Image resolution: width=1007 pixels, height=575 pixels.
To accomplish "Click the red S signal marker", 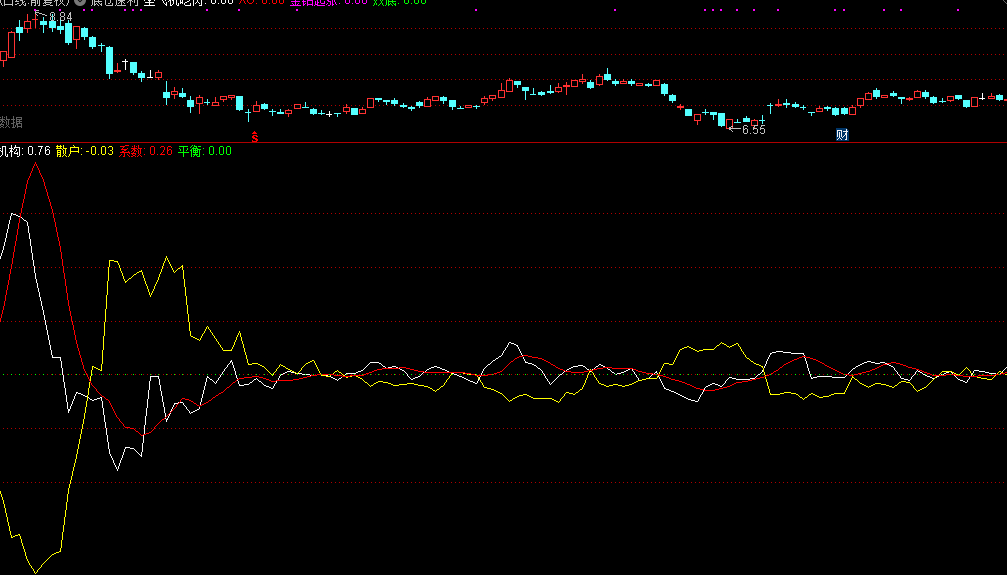I will (254, 135).
